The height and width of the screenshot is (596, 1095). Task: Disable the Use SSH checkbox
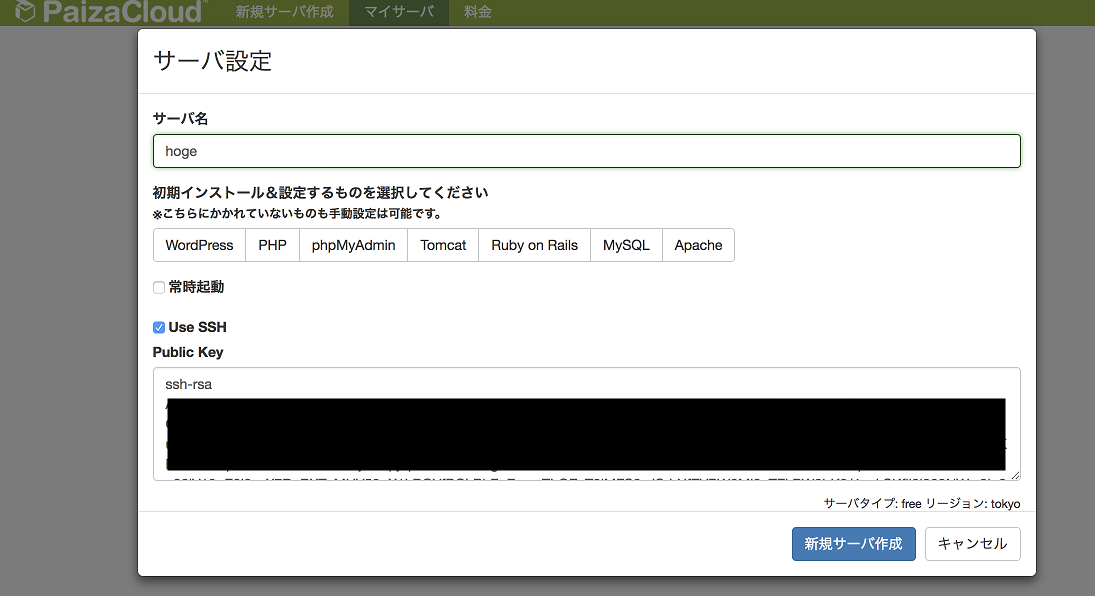click(158, 326)
